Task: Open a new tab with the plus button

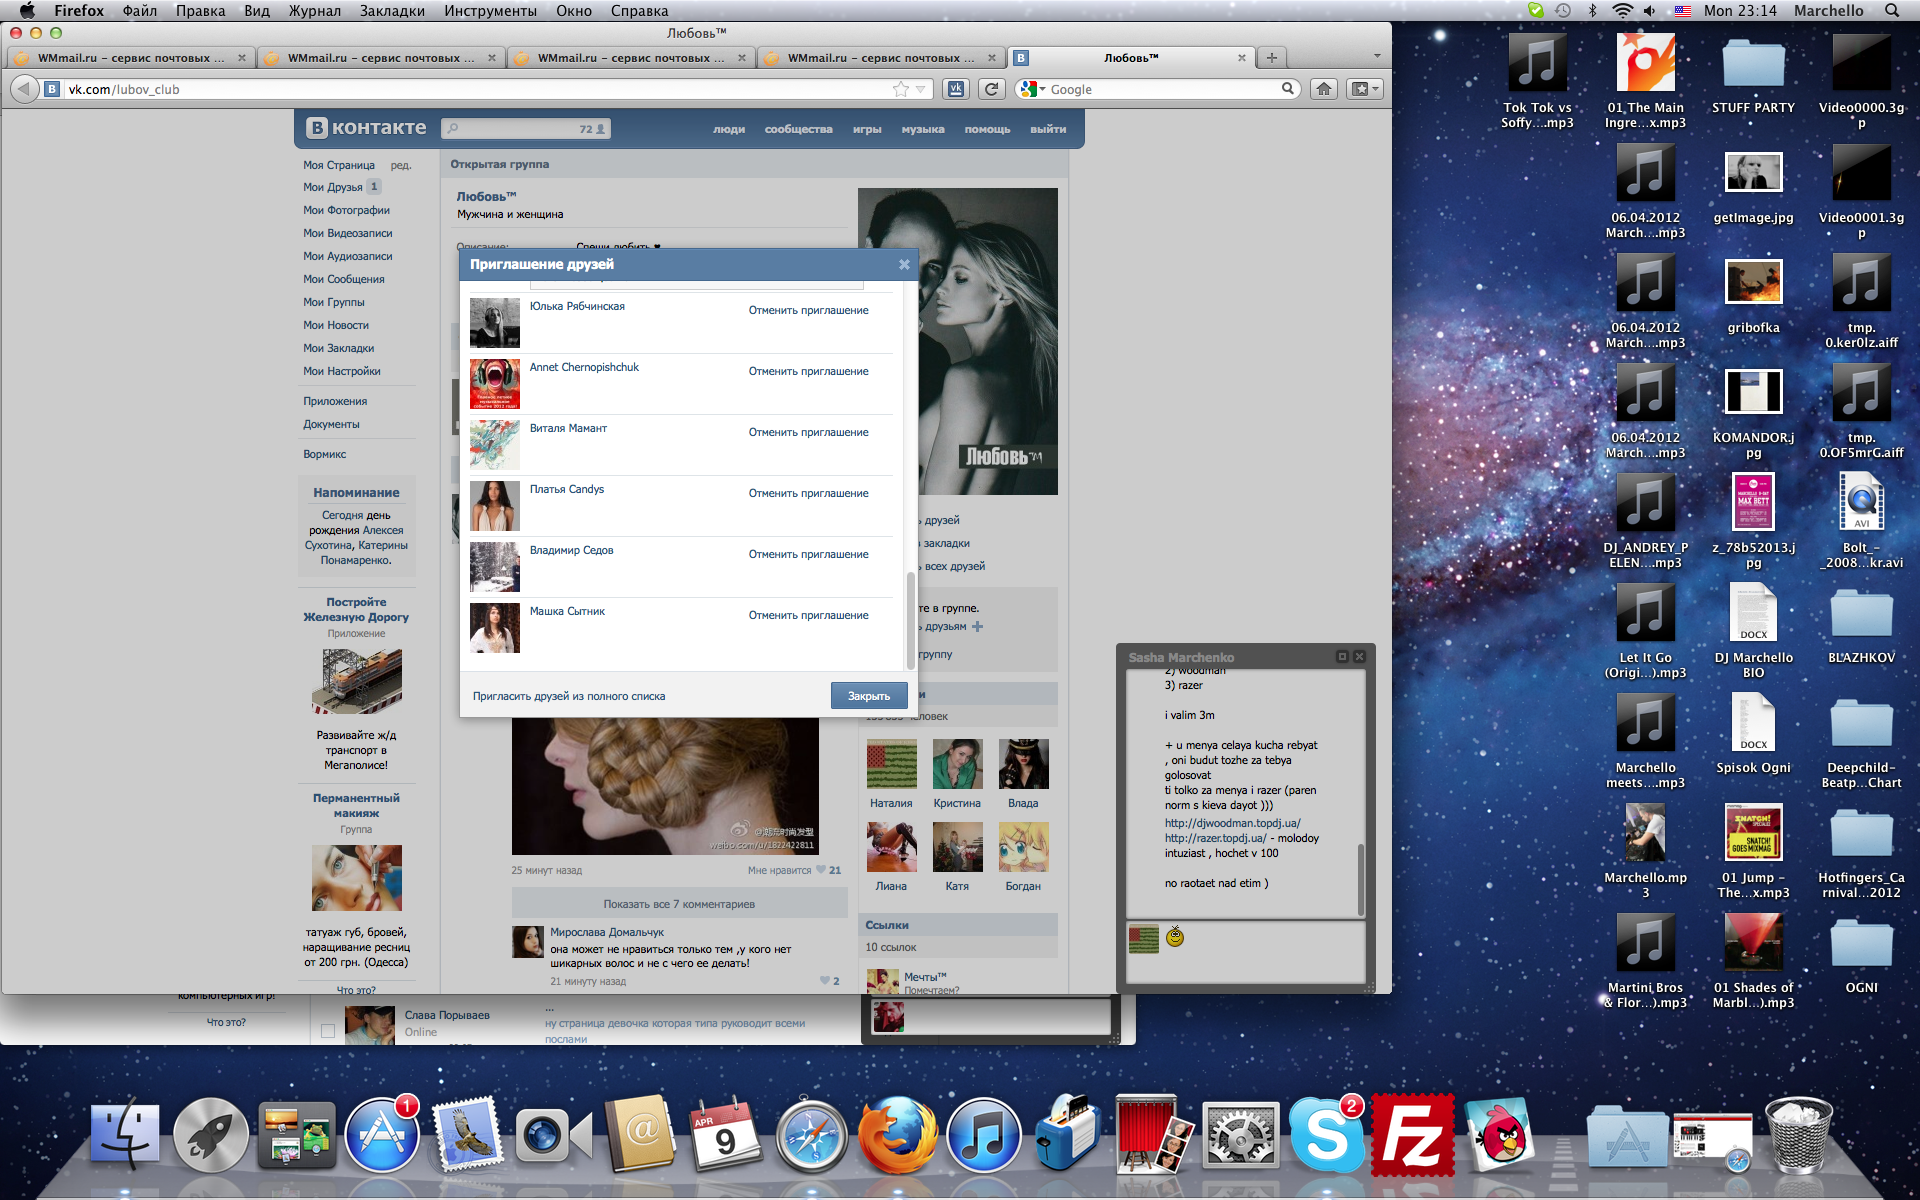Action: coord(1272,58)
